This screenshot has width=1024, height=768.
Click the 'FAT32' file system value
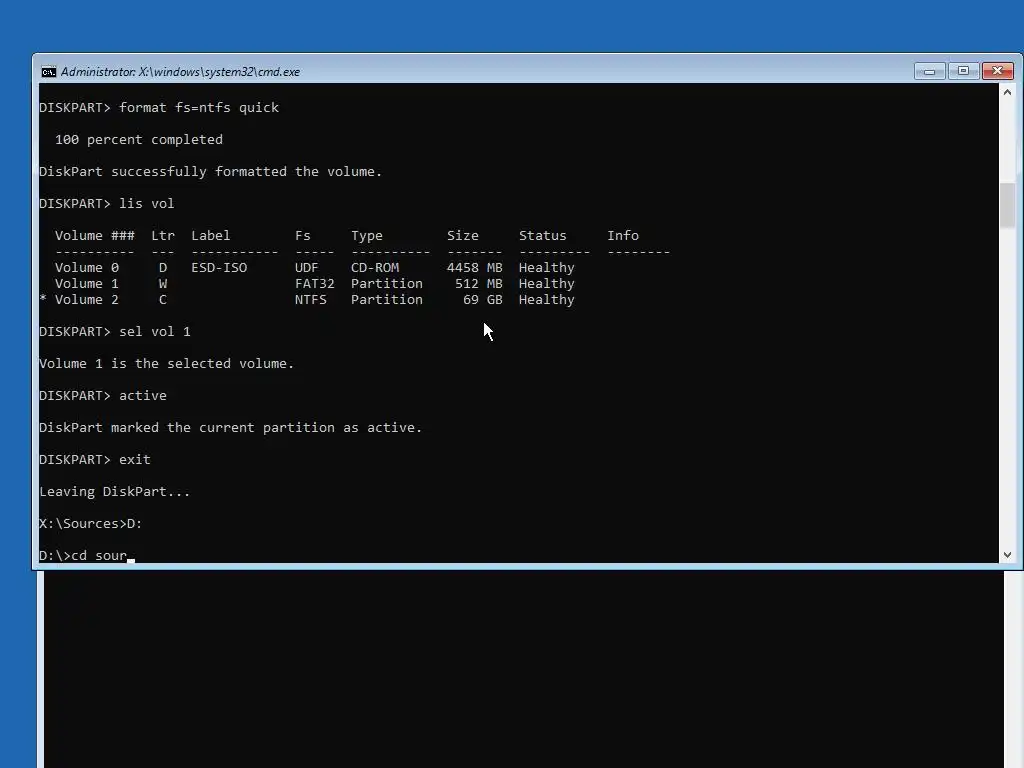coord(314,284)
